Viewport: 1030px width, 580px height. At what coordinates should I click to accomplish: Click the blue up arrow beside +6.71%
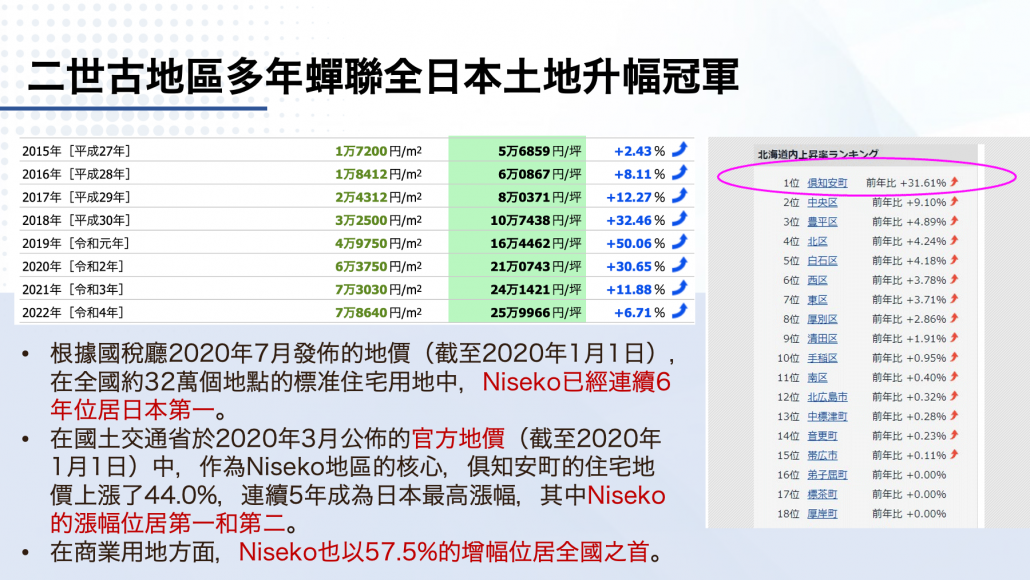click(x=680, y=311)
